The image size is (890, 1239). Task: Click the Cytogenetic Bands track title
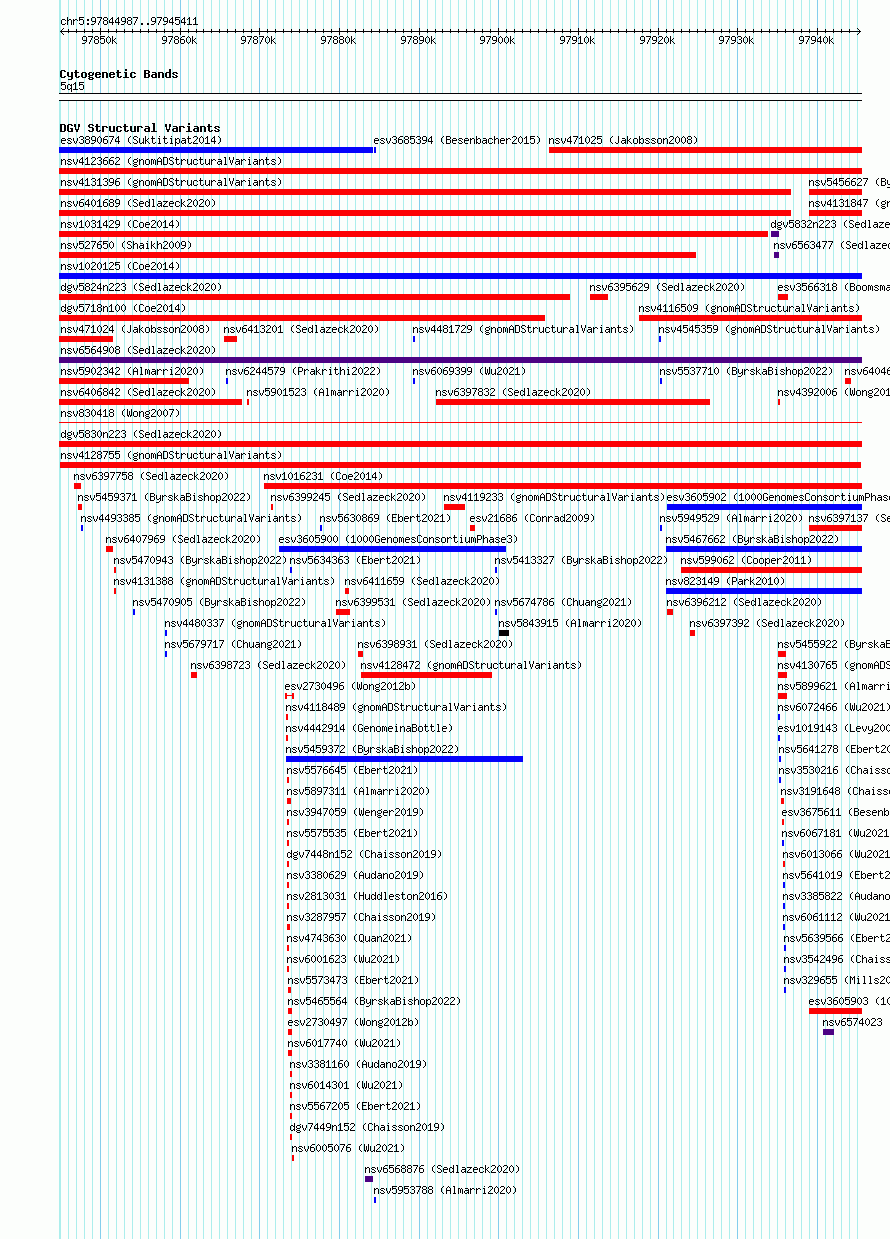point(119,74)
